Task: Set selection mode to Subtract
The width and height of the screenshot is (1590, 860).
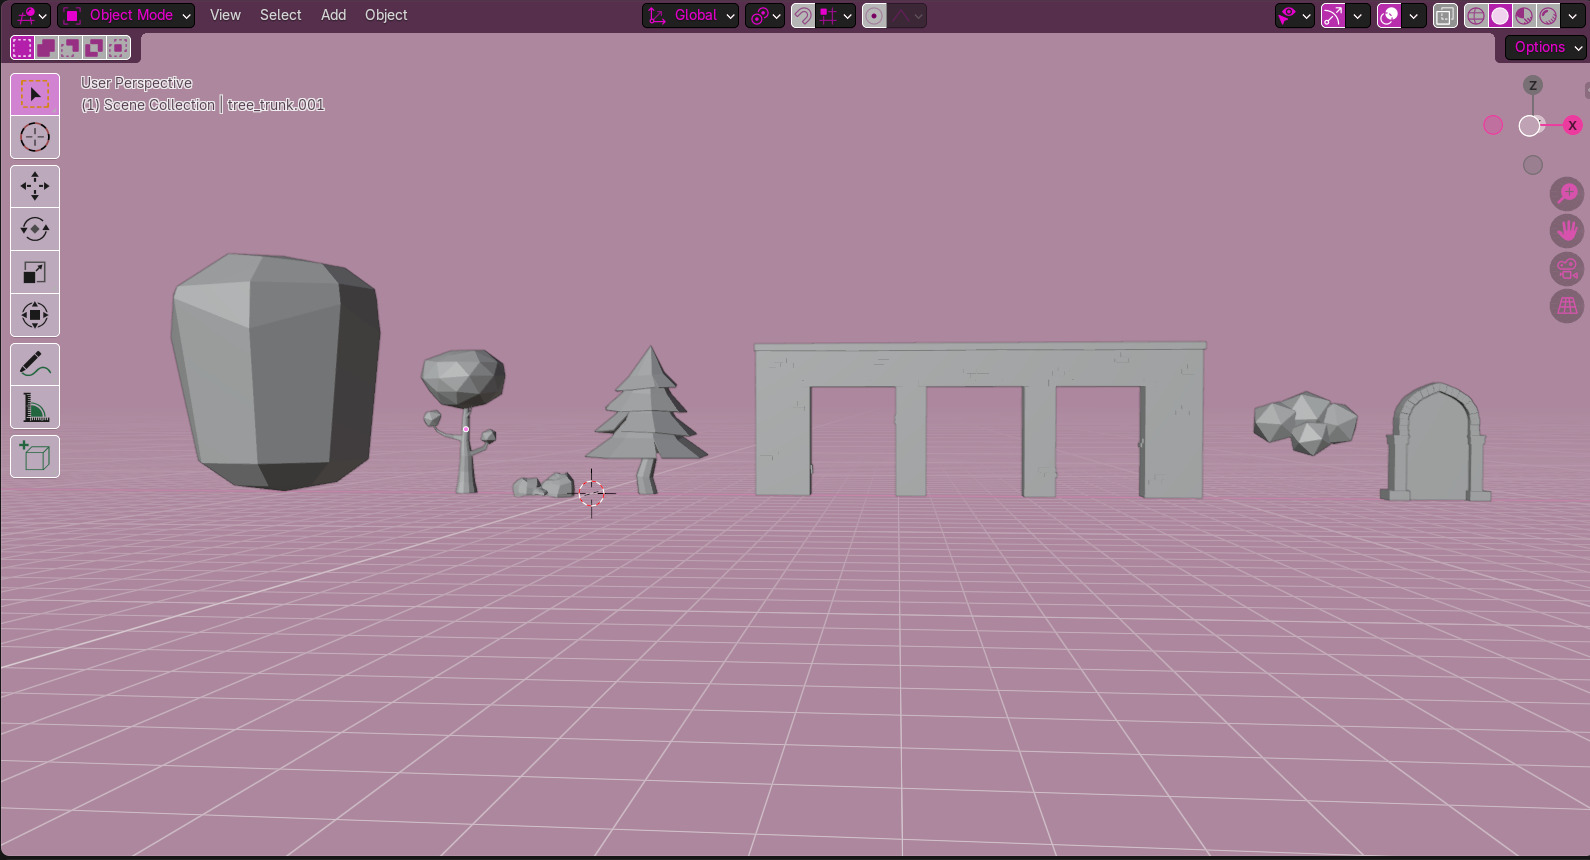Action: pyautogui.click(x=70, y=47)
